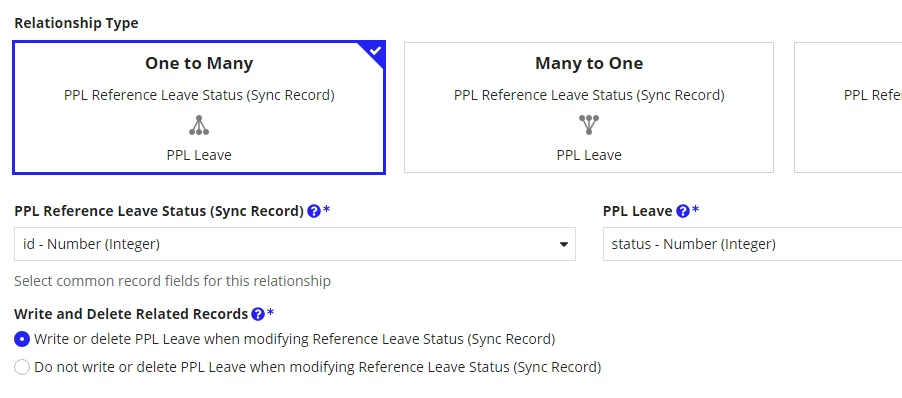Select the partially visible third relationship card
The height and width of the screenshot is (398, 902).
click(848, 107)
